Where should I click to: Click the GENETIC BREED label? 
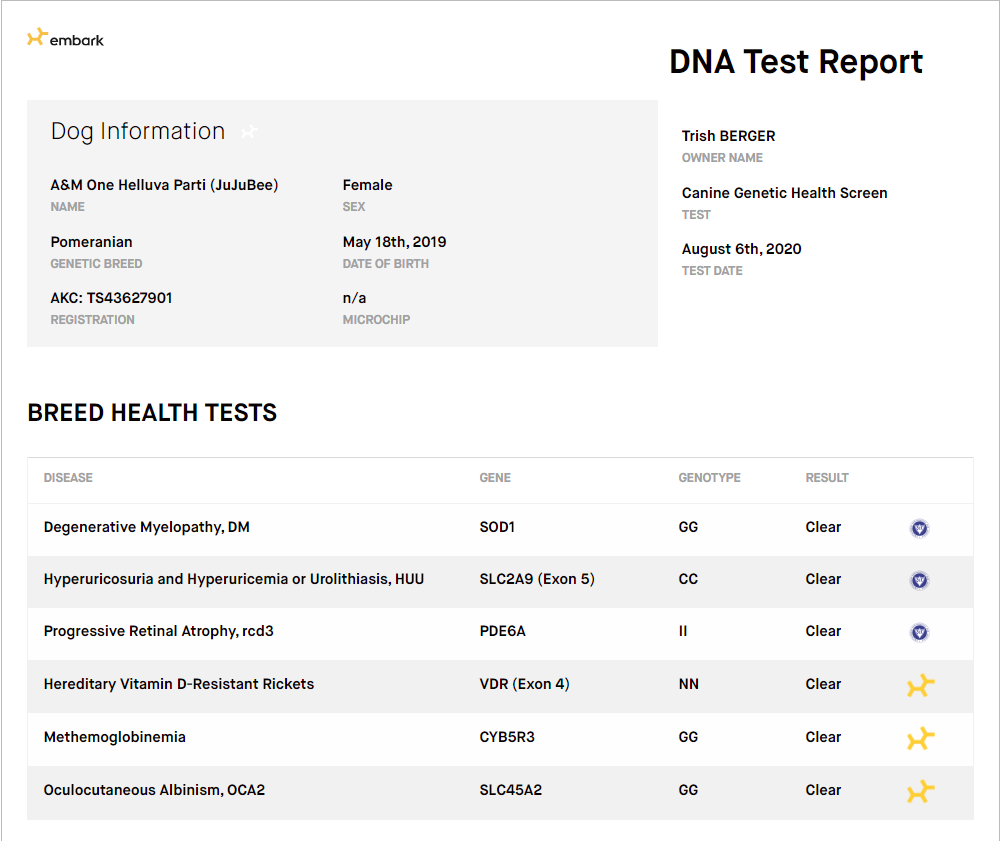click(96, 264)
